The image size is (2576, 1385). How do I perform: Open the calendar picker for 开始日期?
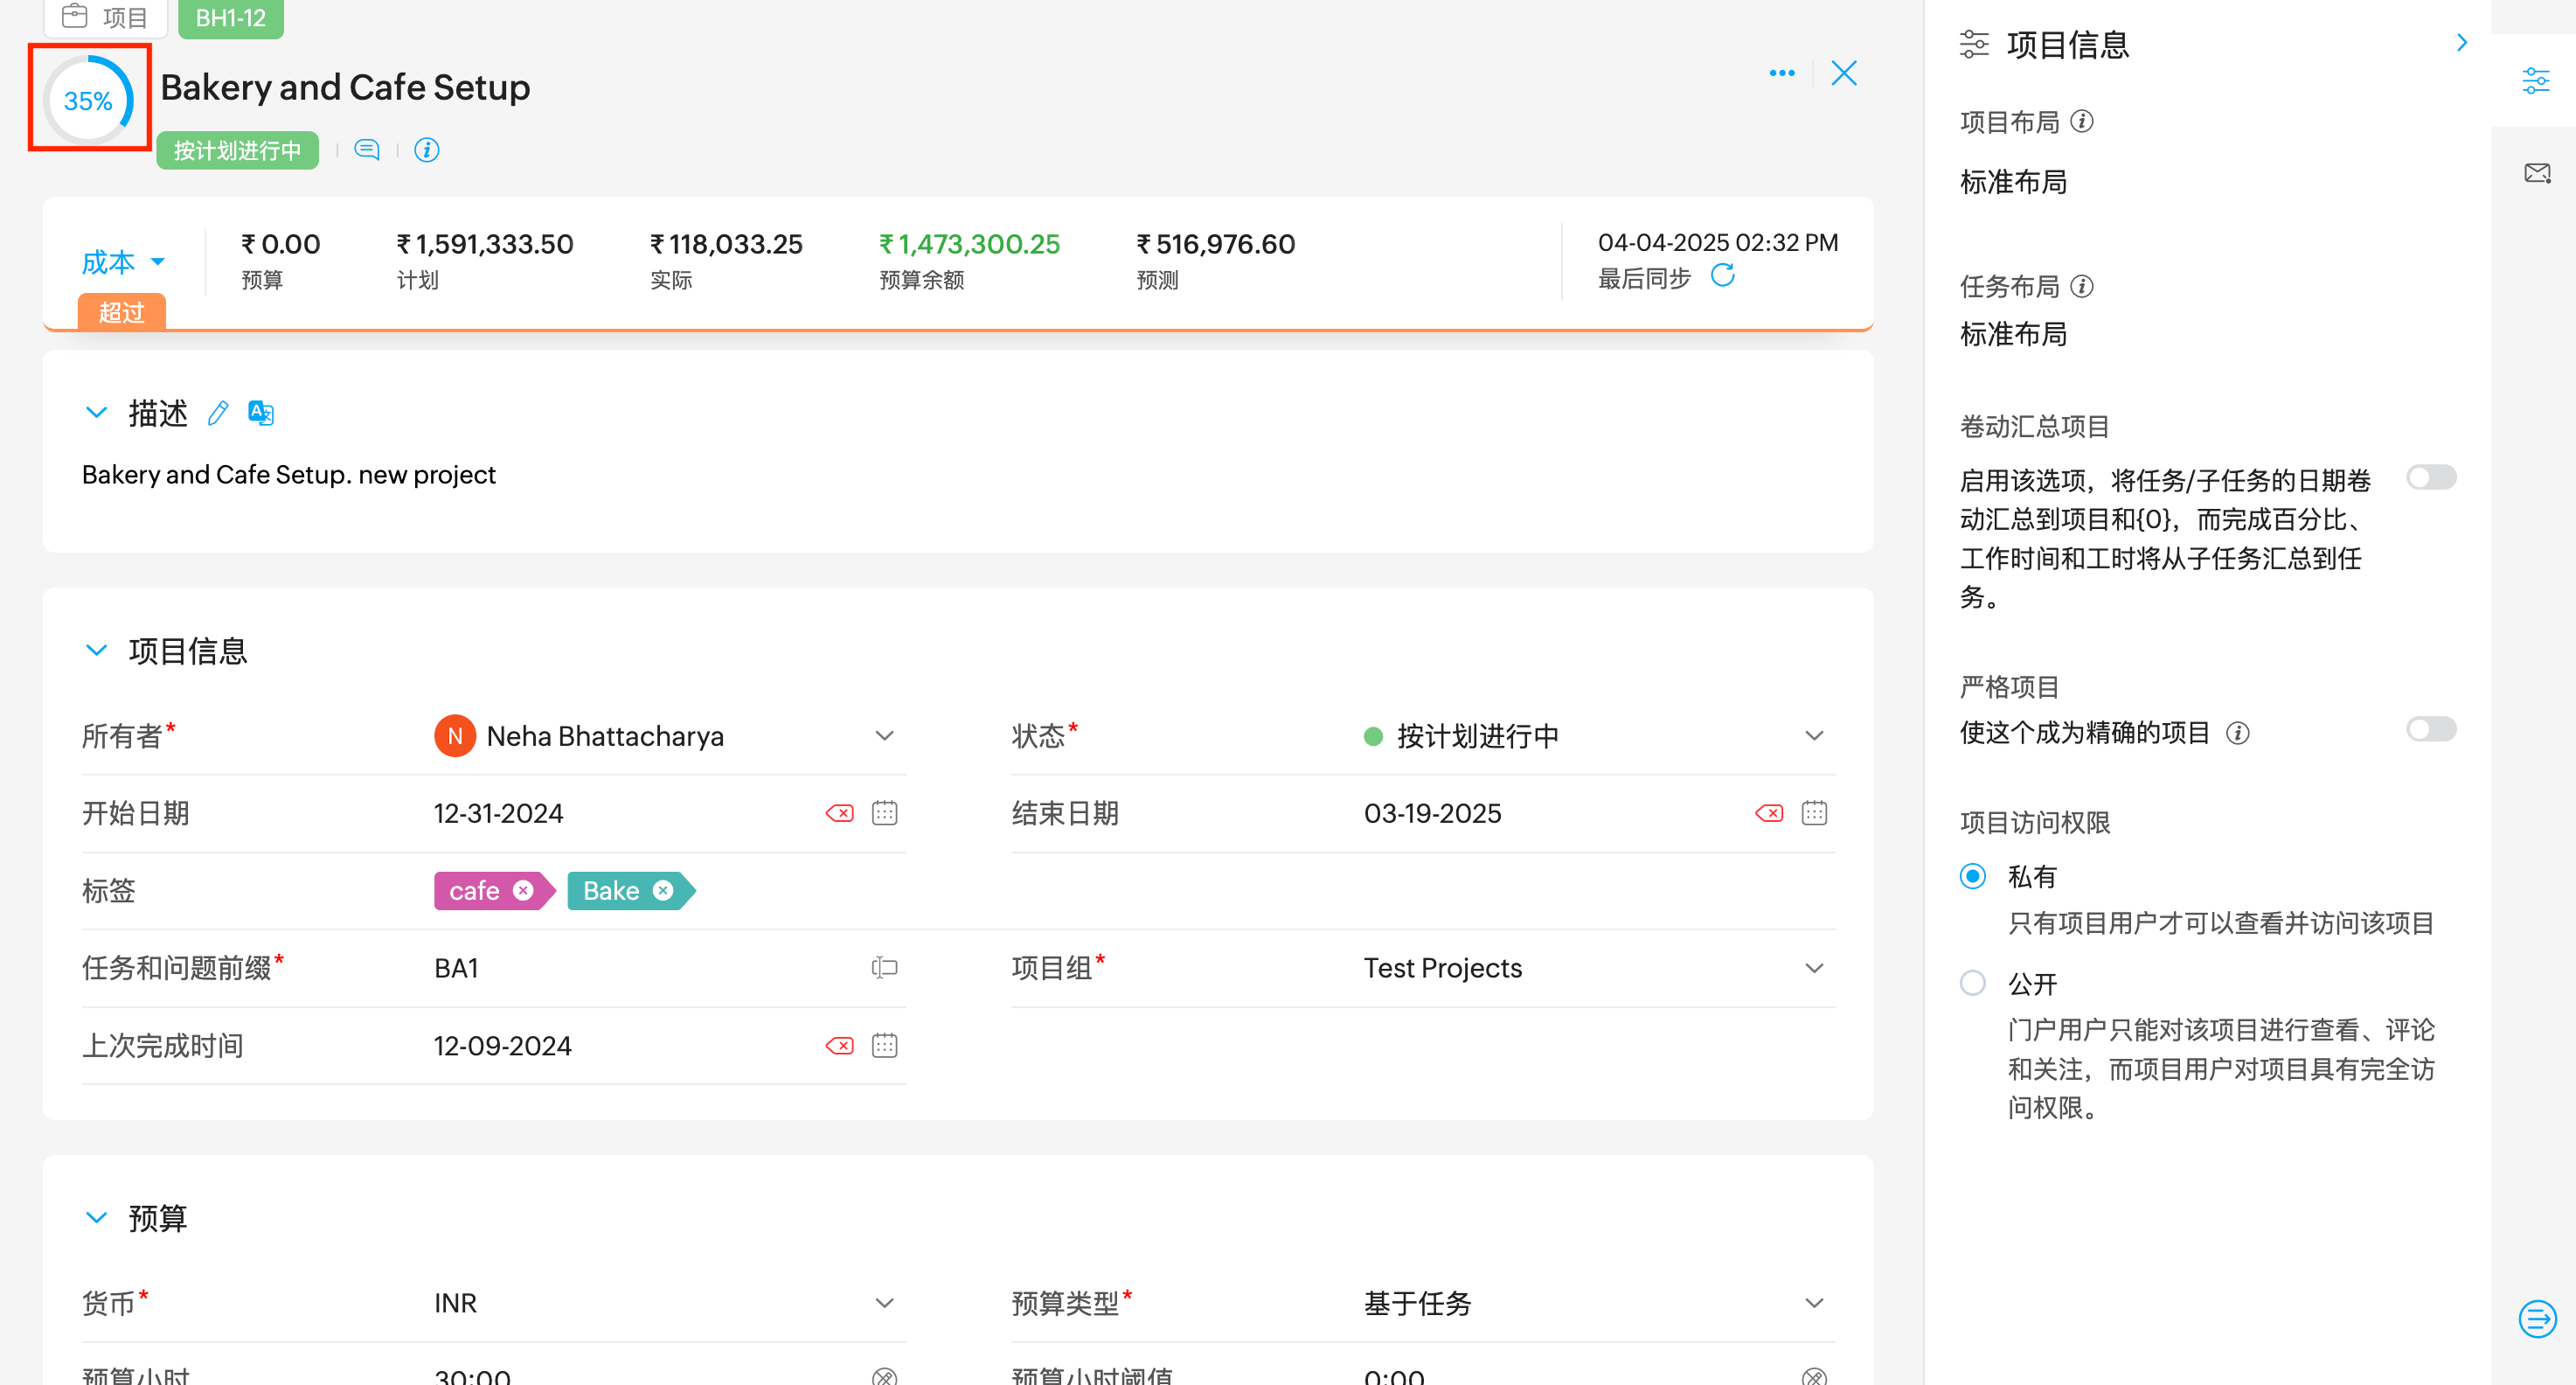884,813
